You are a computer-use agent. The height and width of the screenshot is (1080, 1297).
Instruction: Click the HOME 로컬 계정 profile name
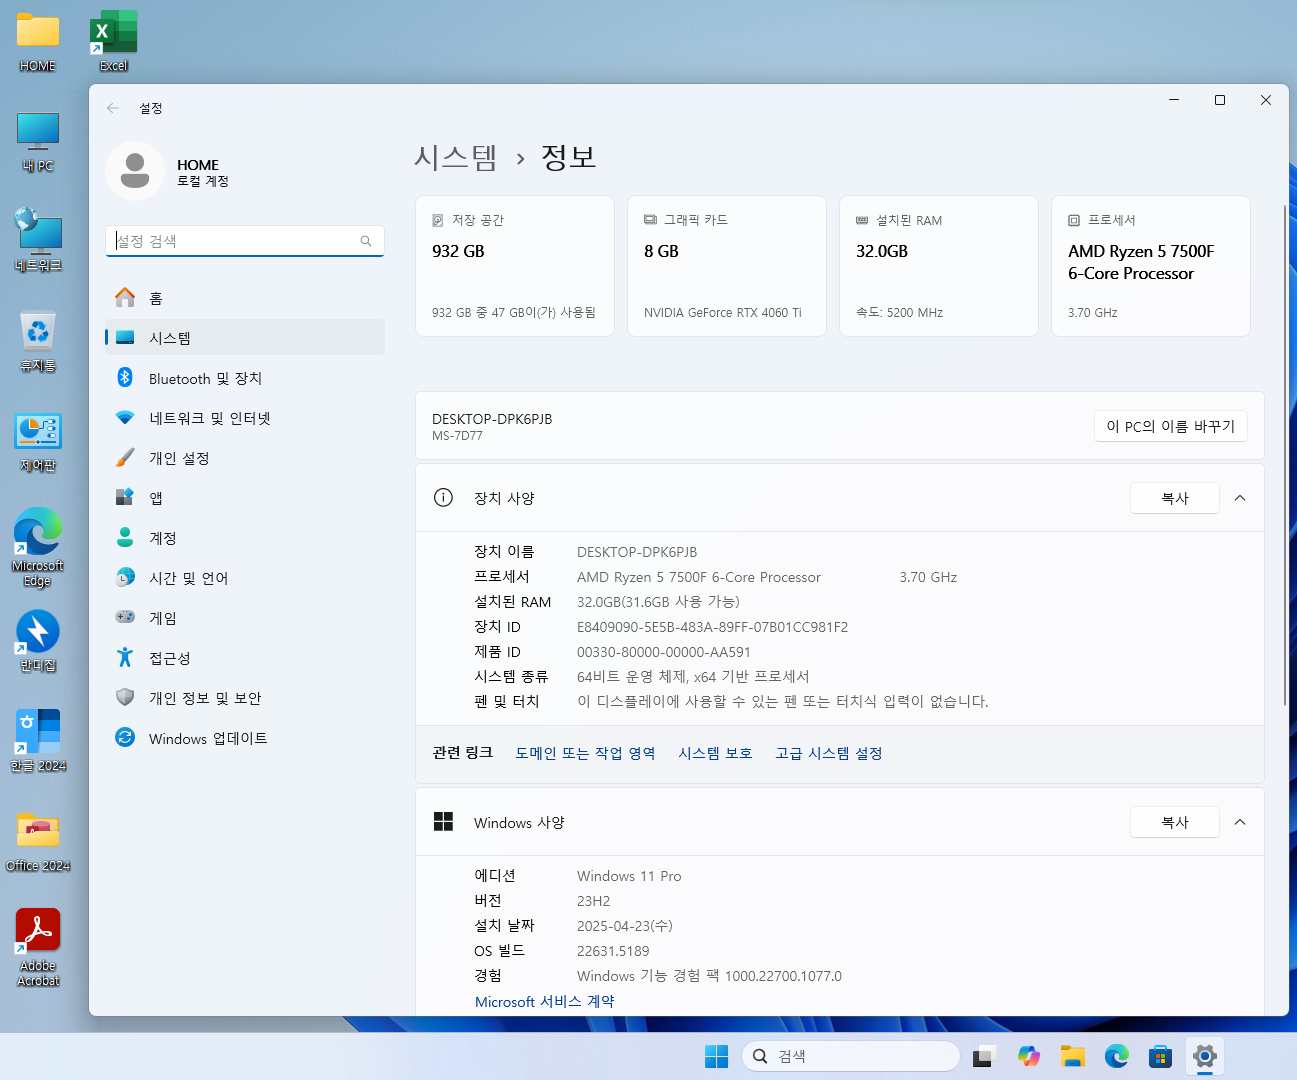tap(203, 172)
